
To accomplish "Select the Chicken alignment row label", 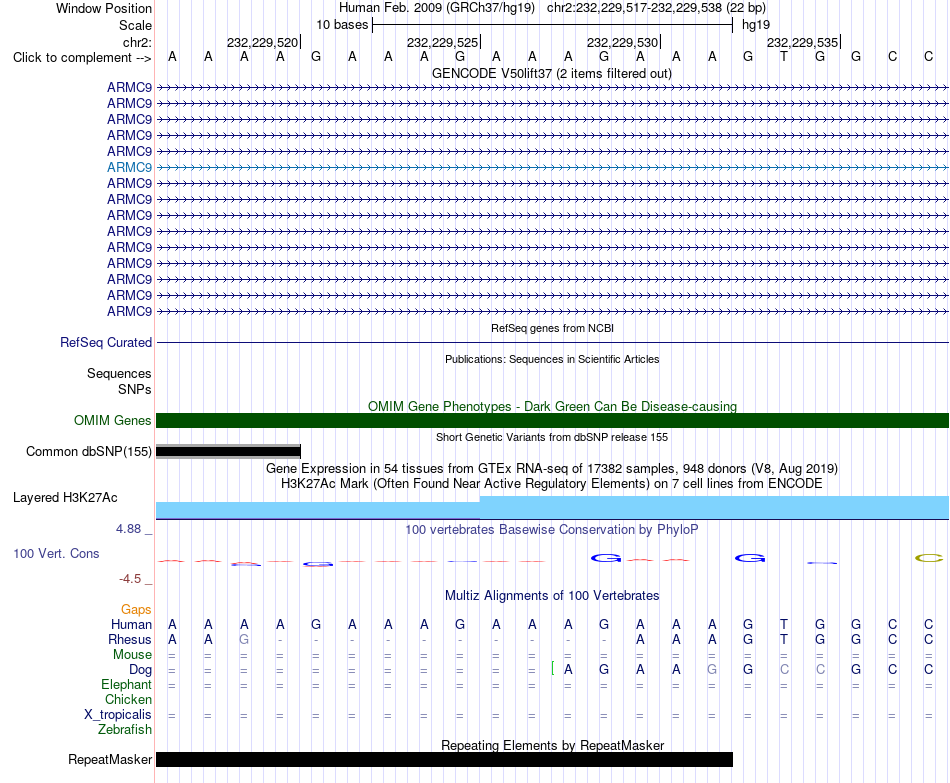I will 128,699.
